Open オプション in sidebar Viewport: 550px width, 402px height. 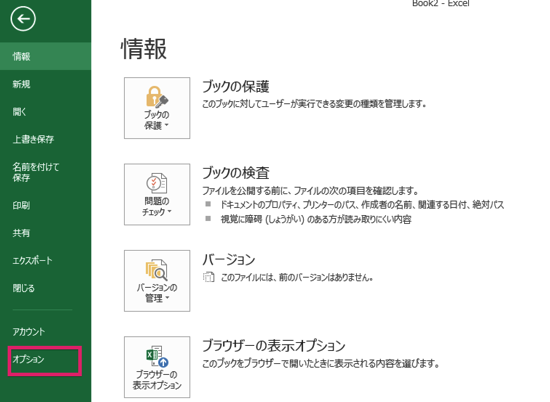tap(45, 360)
